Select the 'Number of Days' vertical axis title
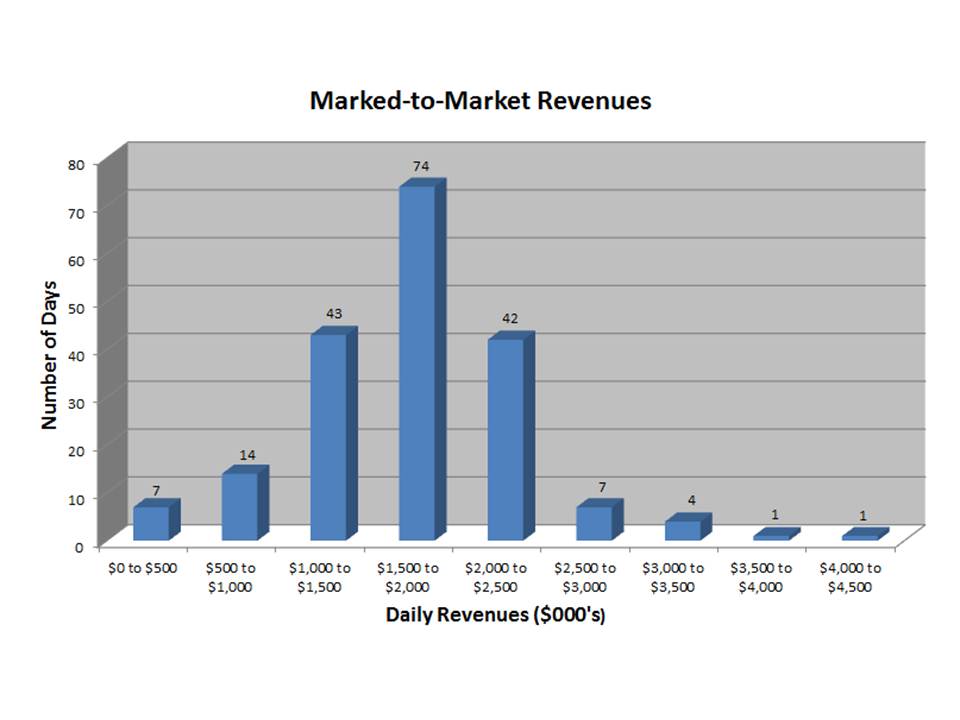 [49, 355]
